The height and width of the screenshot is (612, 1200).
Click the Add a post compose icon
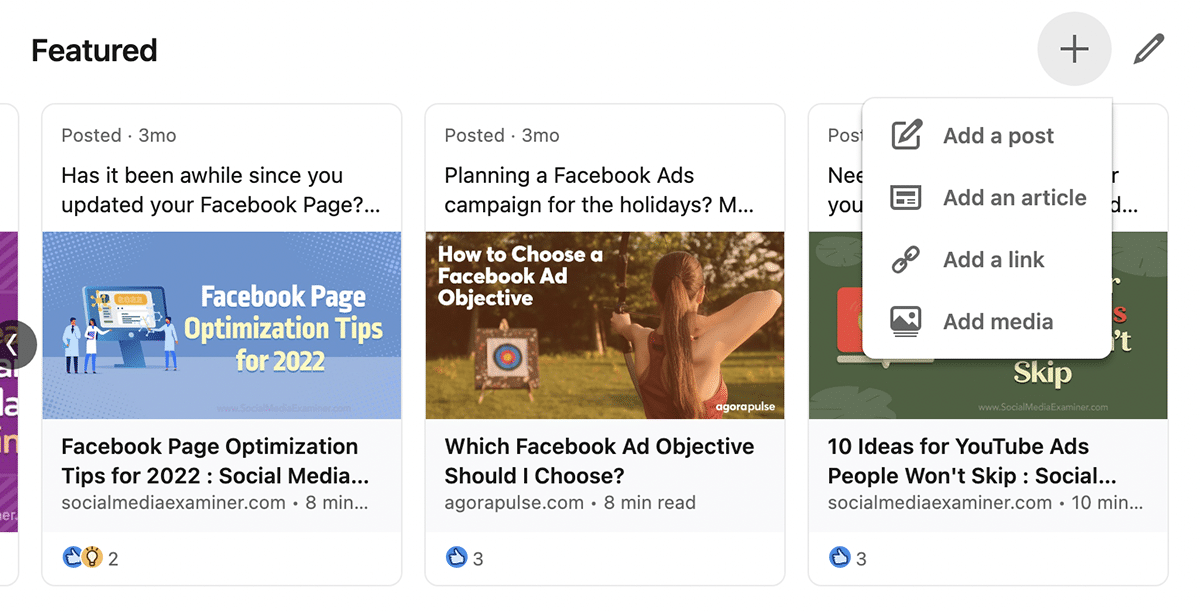[906, 136]
